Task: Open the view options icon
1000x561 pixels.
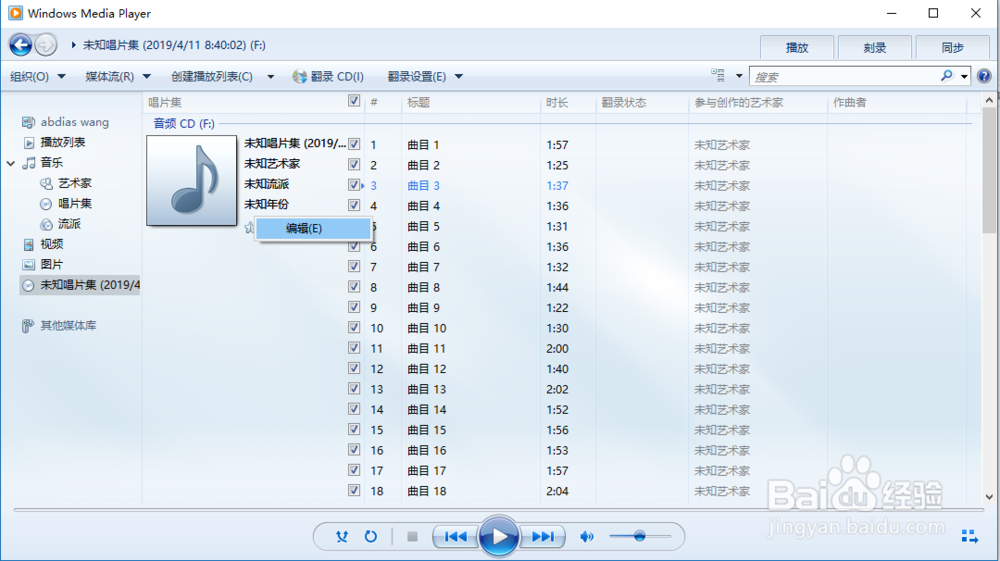Action: coord(718,76)
